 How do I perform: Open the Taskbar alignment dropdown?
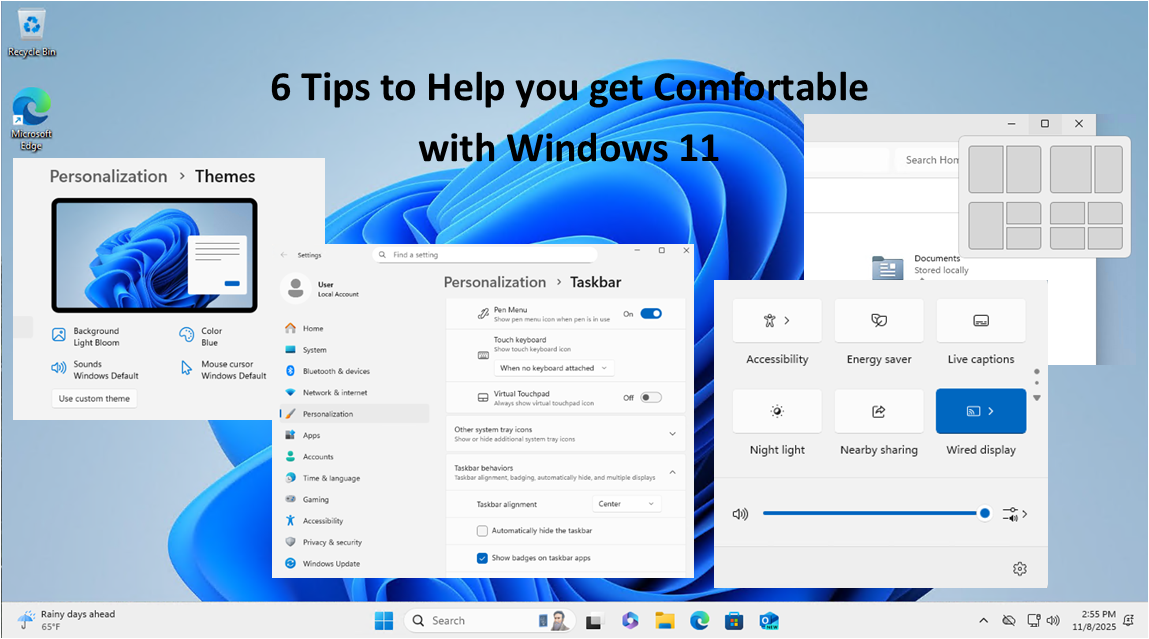pyautogui.click(x=626, y=503)
